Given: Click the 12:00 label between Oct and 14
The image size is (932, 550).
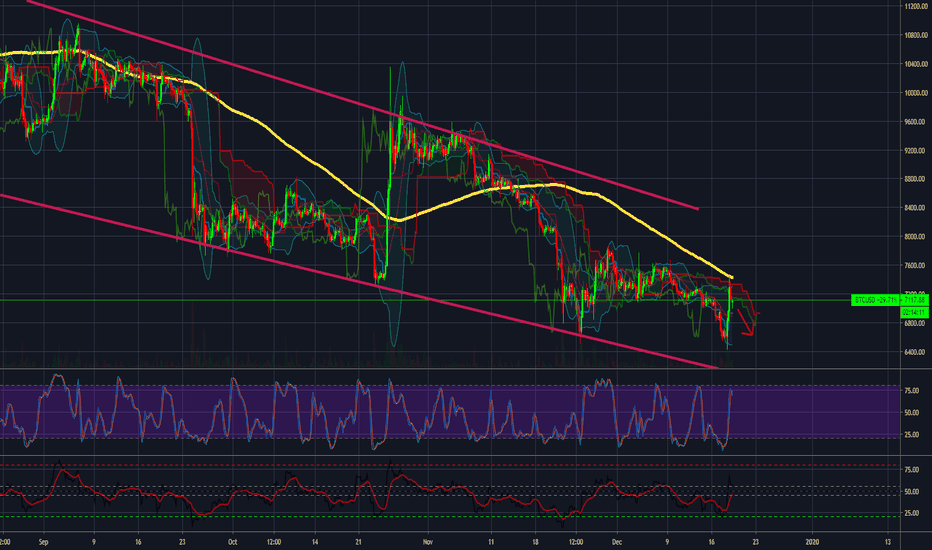Looking at the screenshot, I should tap(274, 542).
